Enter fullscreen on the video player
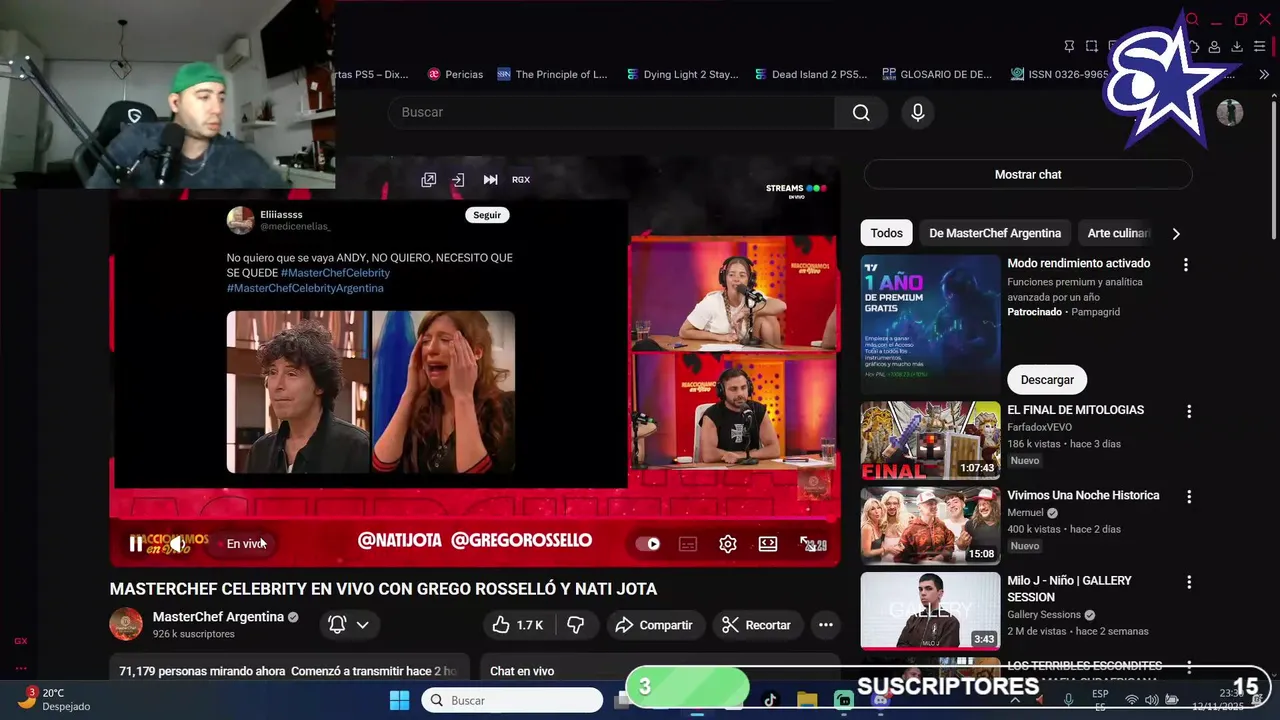 click(807, 544)
